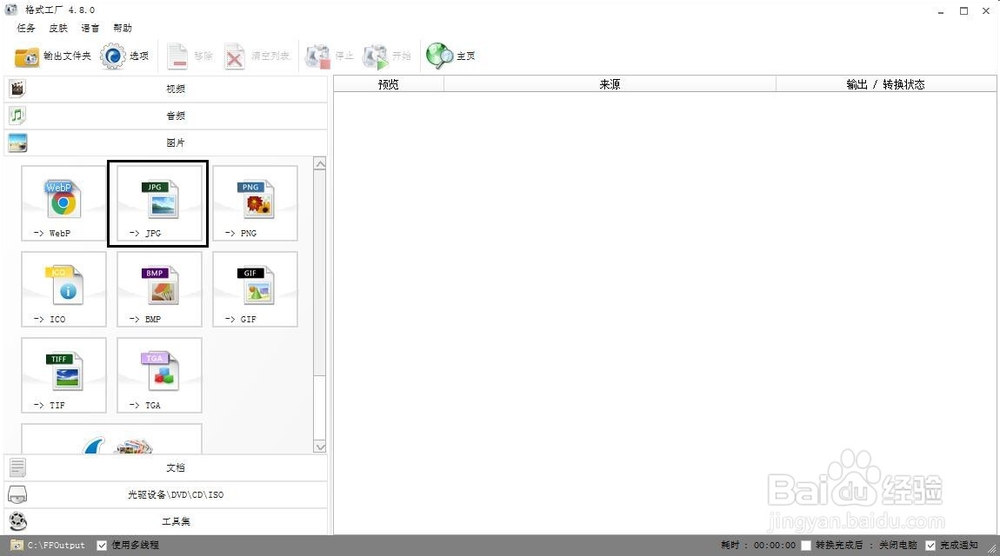Click the format list scrollbar up arrow

click(320, 164)
